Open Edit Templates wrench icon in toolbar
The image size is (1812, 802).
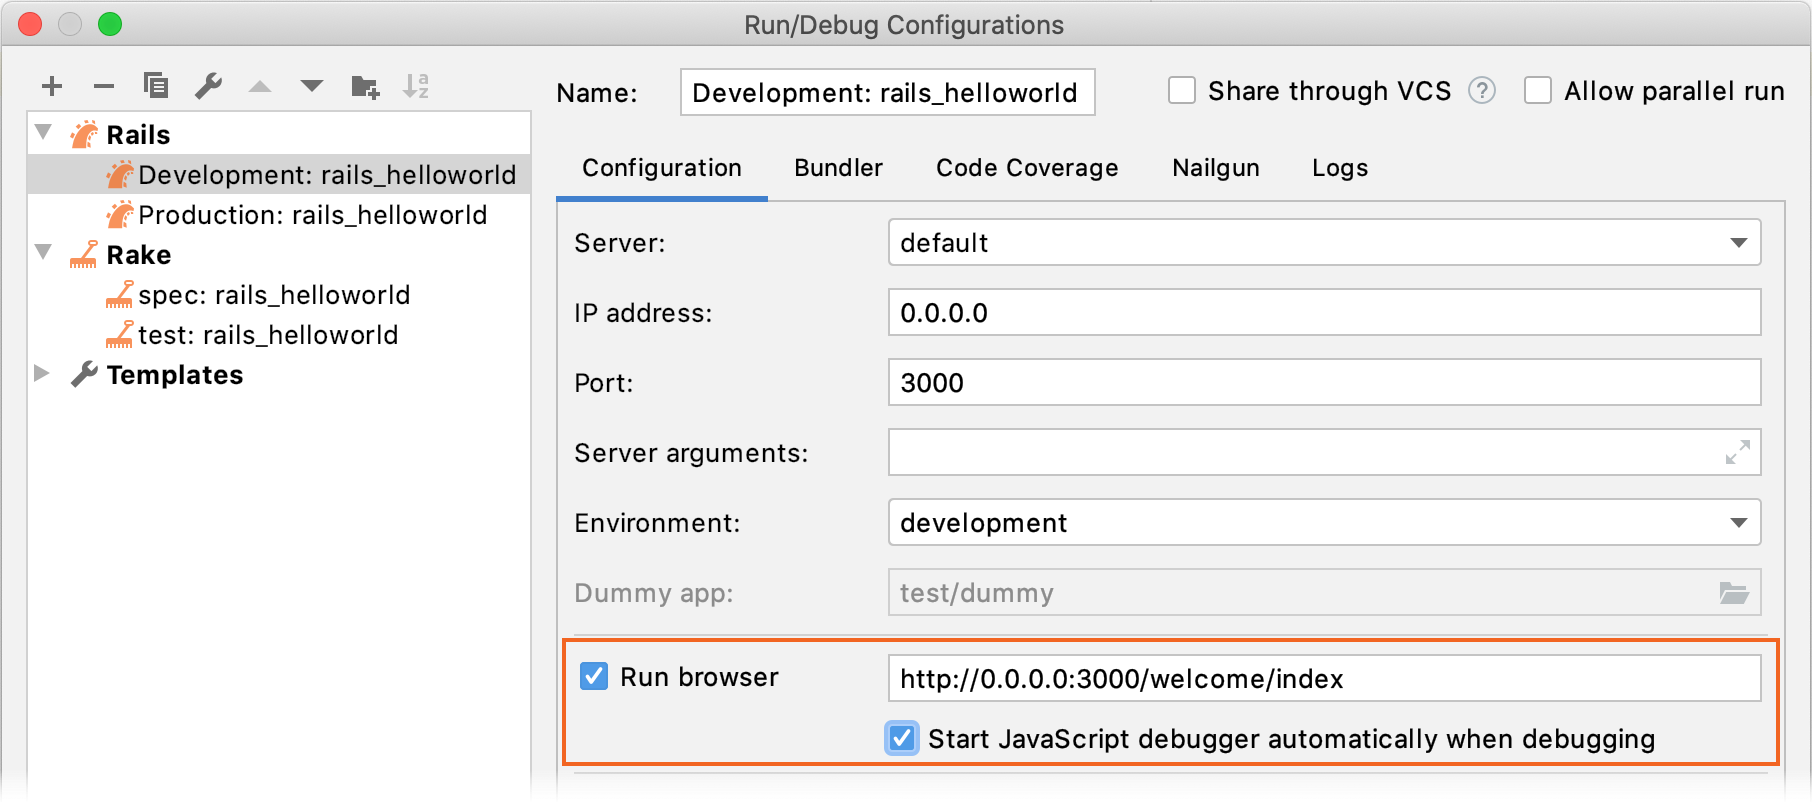208,86
